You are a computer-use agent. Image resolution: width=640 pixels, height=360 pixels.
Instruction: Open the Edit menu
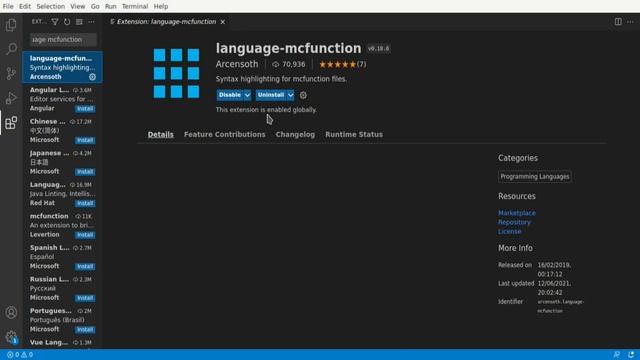[x=25, y=7]
